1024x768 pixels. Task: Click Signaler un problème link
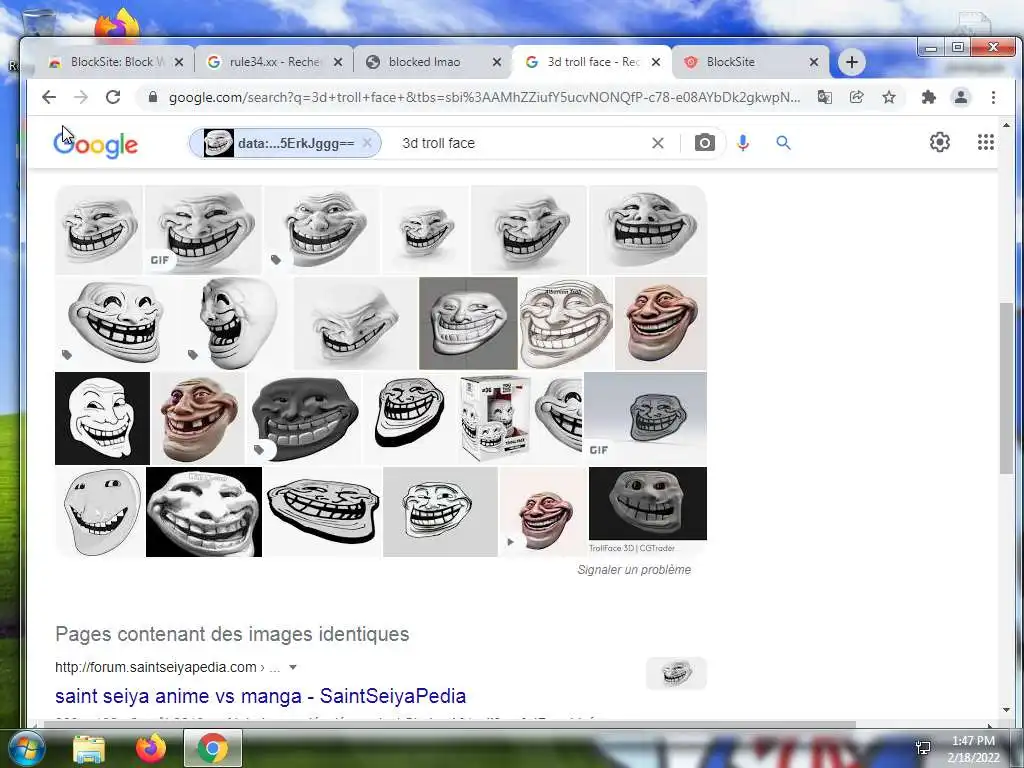click(x=633, y=569)
